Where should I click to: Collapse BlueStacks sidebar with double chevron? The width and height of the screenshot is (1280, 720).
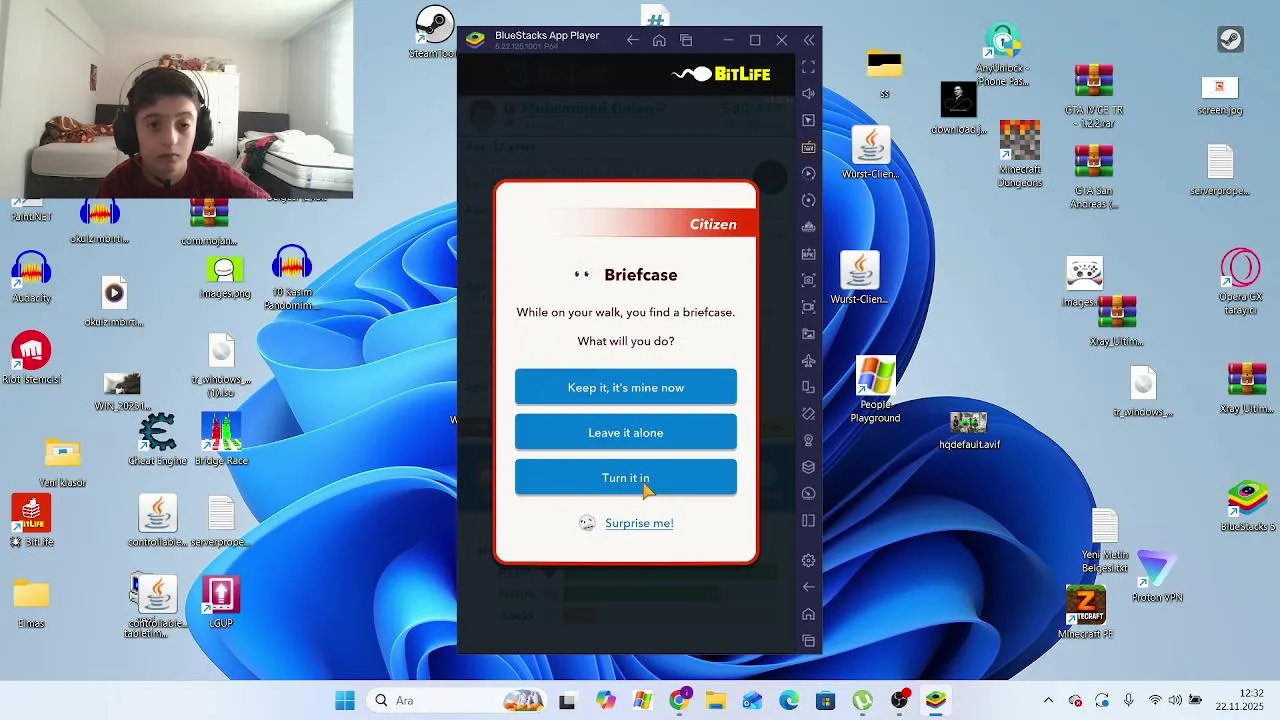pyautogui.click(x=809, y=40)
